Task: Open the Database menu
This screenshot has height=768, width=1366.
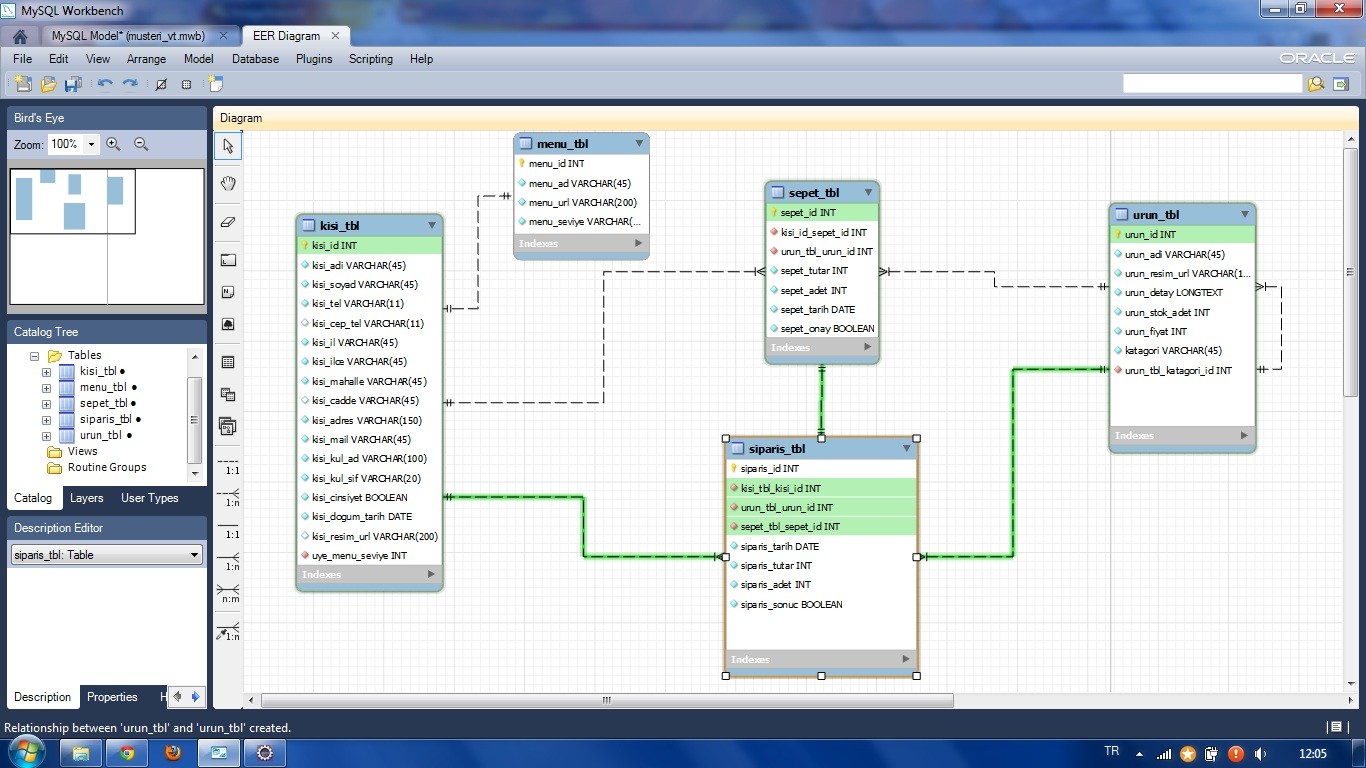Action: (255, 59)
